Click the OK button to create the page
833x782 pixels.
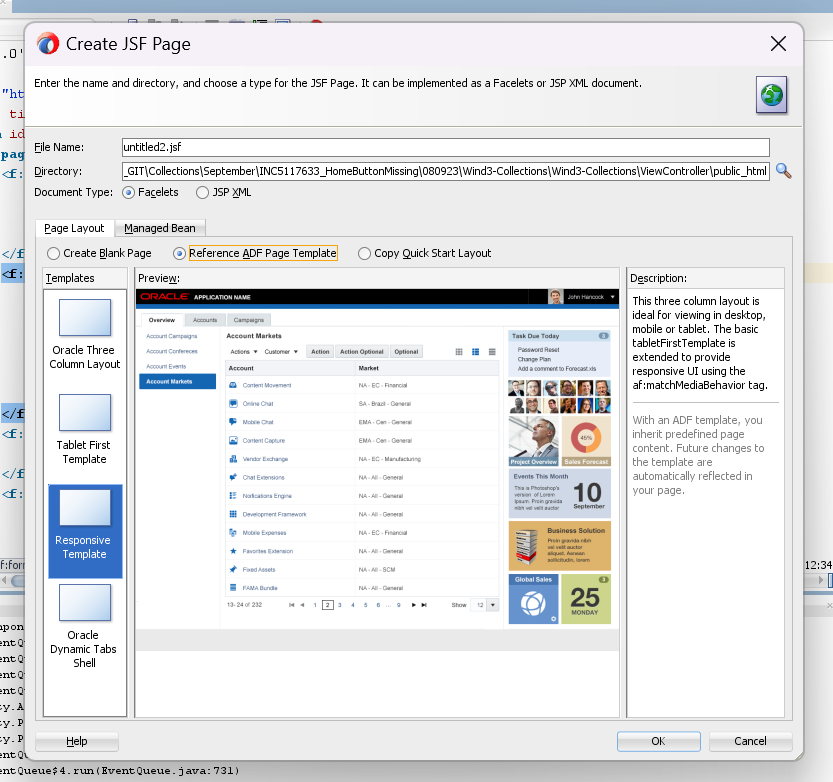pyautogui.click(x=658, y=741)
